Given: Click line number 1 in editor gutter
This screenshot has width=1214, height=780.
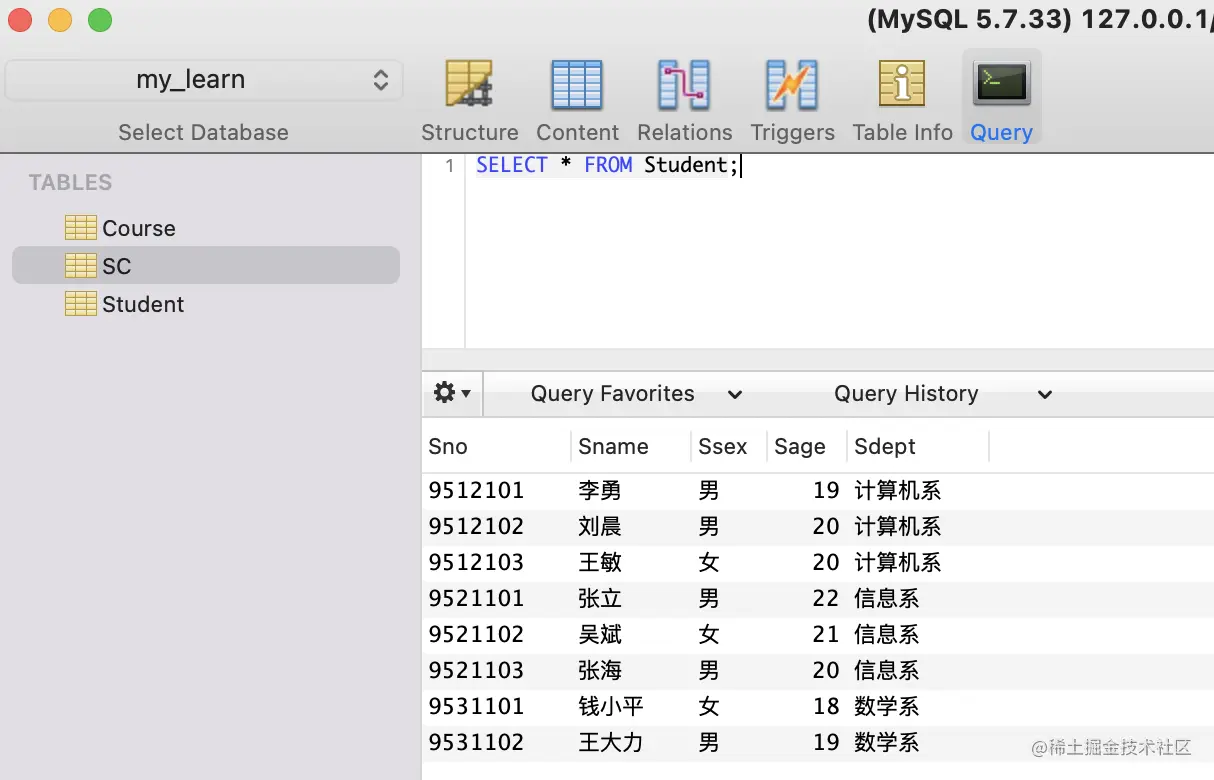Looking at the screenshot, I should 450,165.
